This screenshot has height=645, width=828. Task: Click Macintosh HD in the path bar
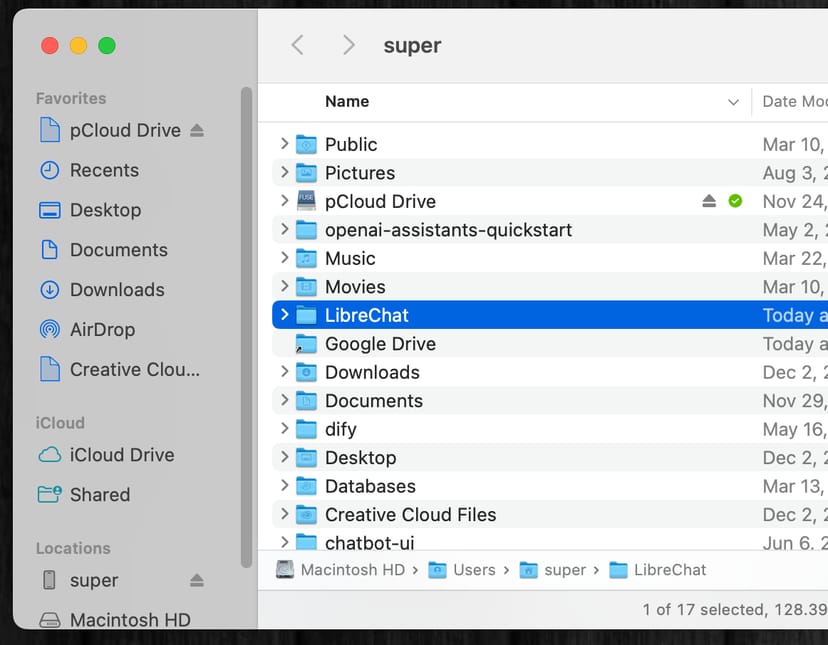point(352,570)
